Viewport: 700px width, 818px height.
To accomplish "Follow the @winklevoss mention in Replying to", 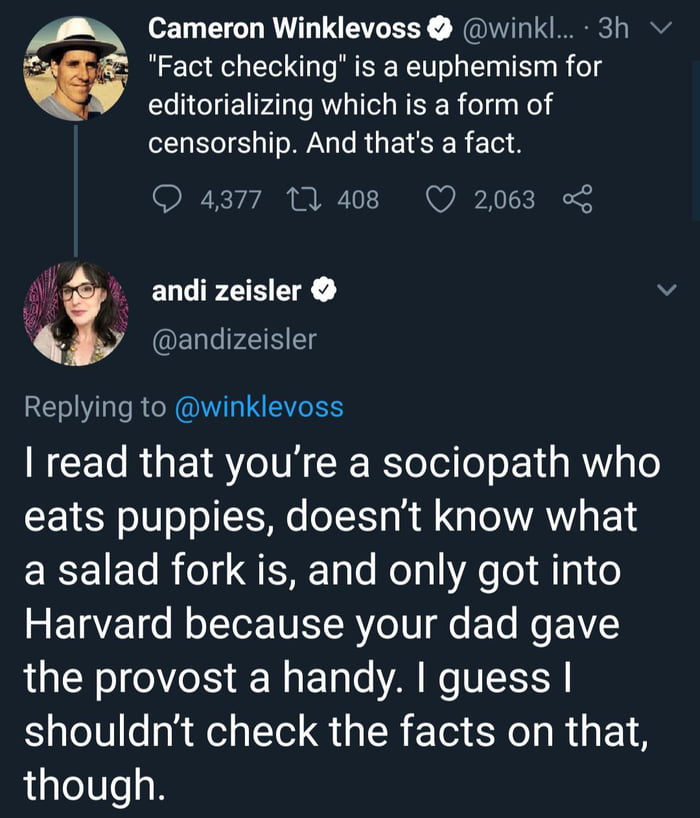I will [x=259, y=407].
